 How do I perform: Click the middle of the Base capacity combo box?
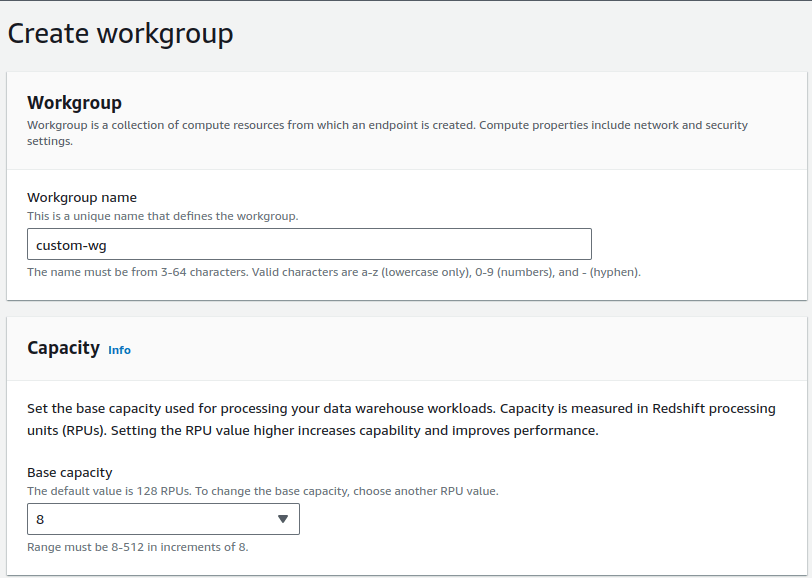(x=160, y=519)
